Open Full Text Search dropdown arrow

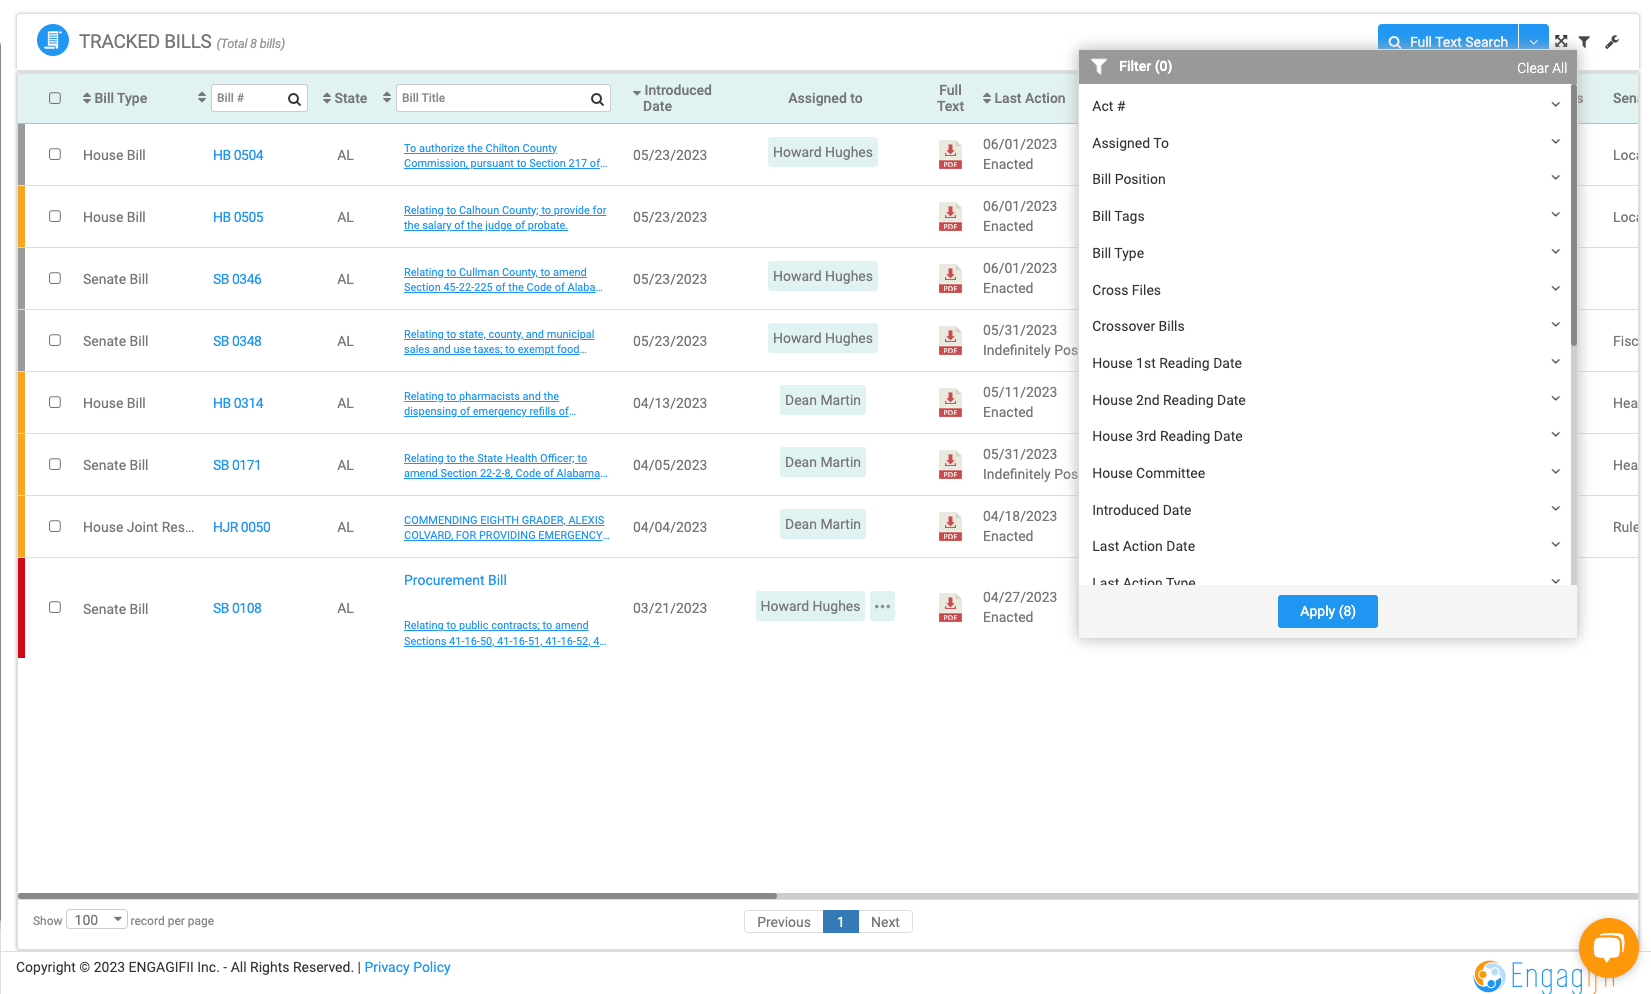[1533, 41]
